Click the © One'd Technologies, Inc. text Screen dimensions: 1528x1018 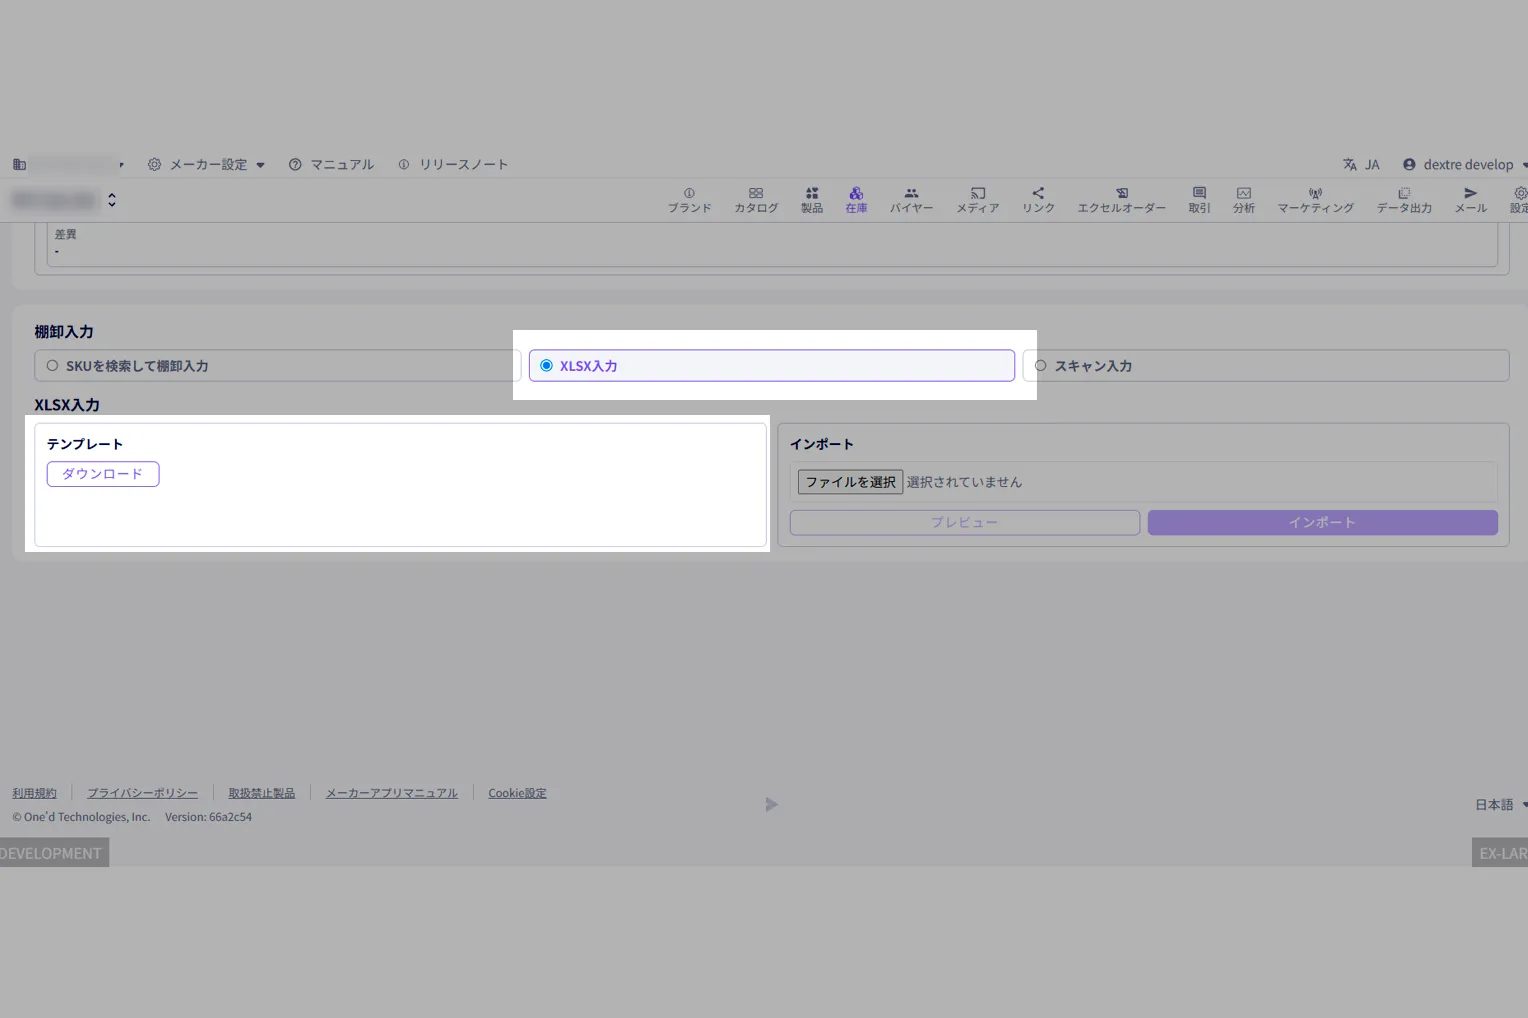81,817
